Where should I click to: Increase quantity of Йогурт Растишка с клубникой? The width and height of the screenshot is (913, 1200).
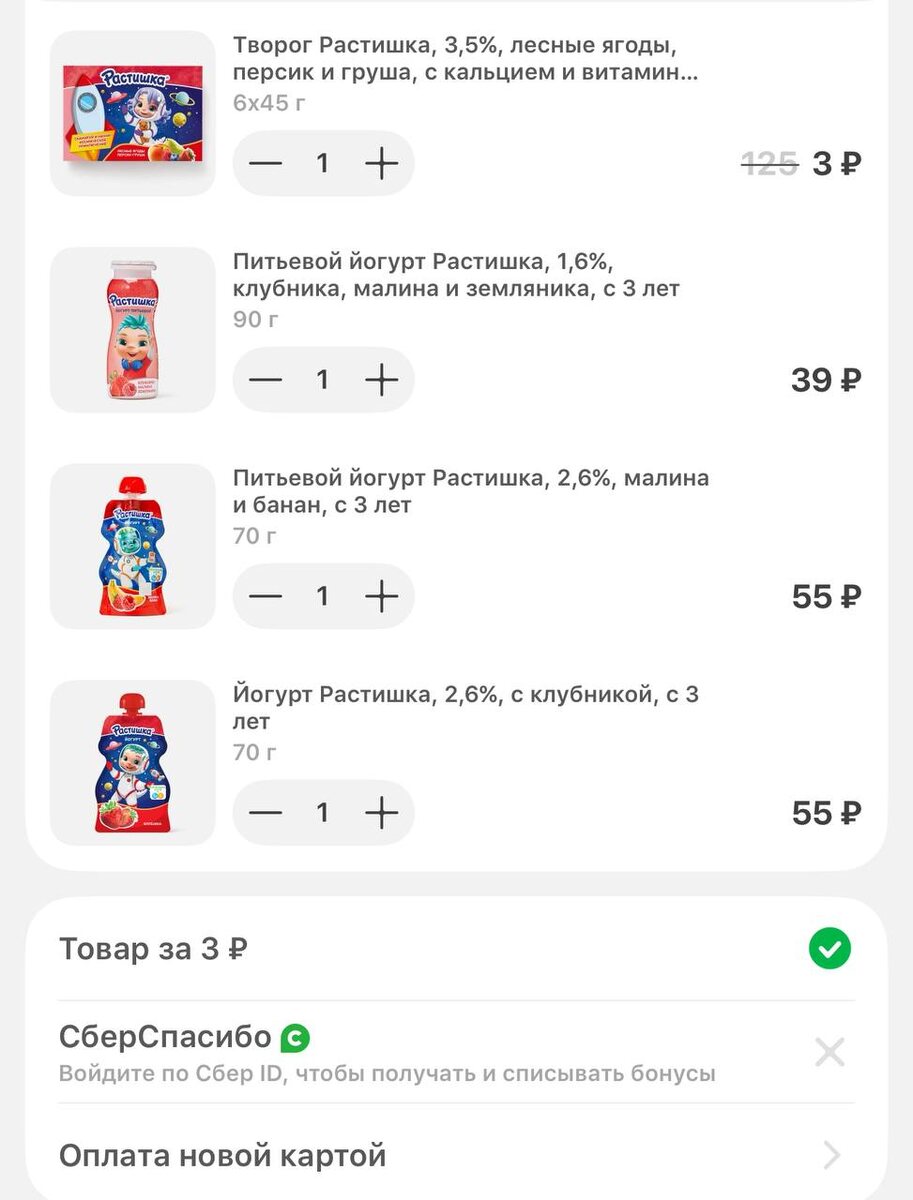tap(381, 813)
